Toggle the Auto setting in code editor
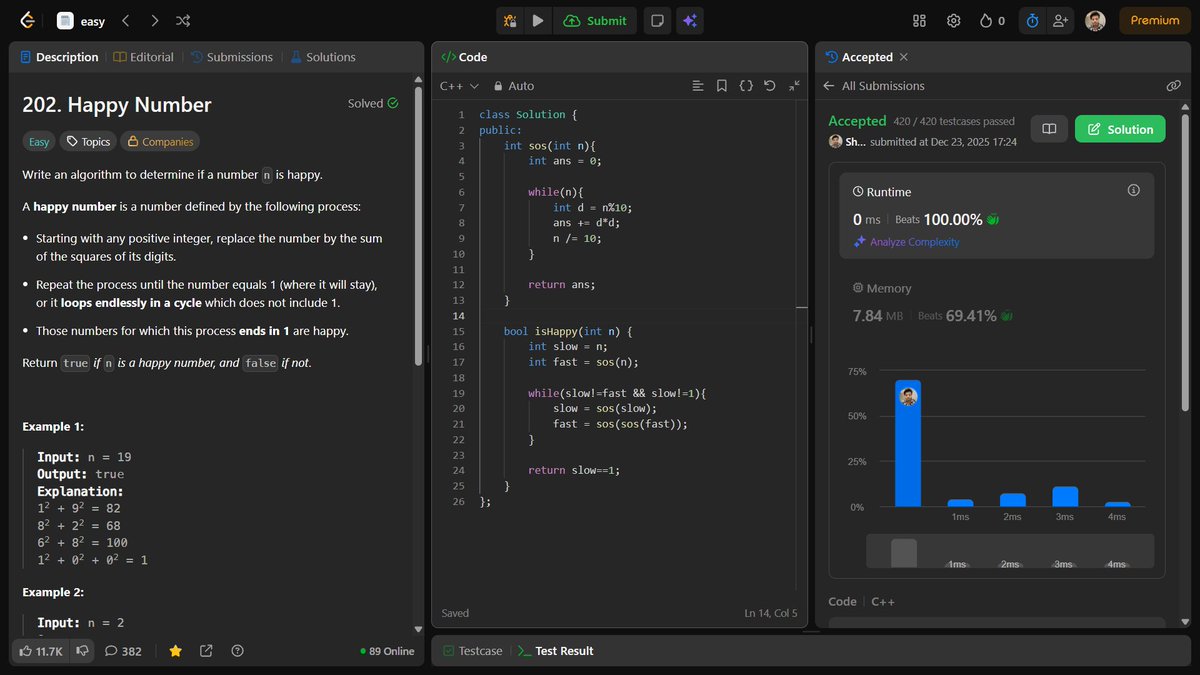 click(x=514, y=86)
